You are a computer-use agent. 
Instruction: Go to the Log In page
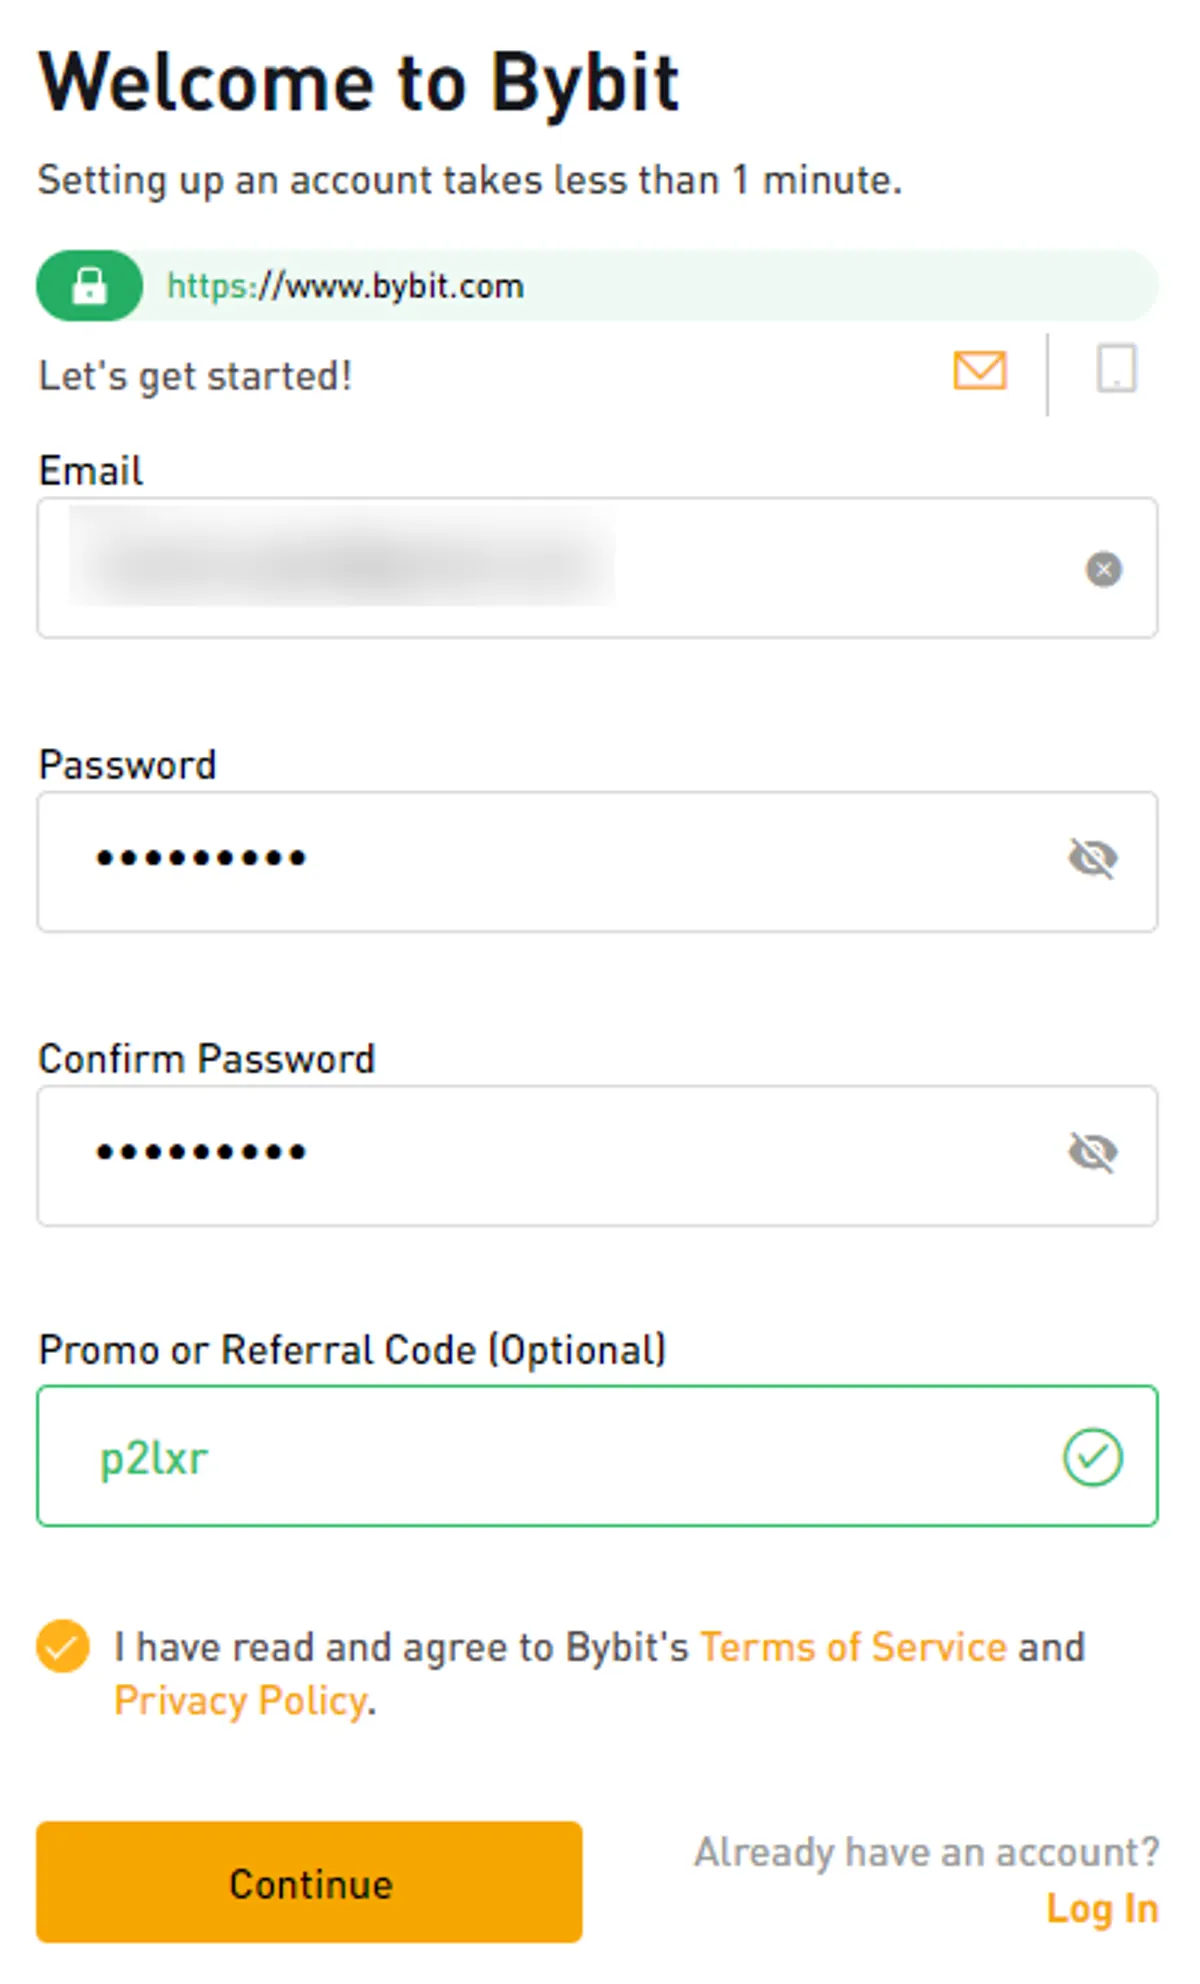pos(1102,1909)
